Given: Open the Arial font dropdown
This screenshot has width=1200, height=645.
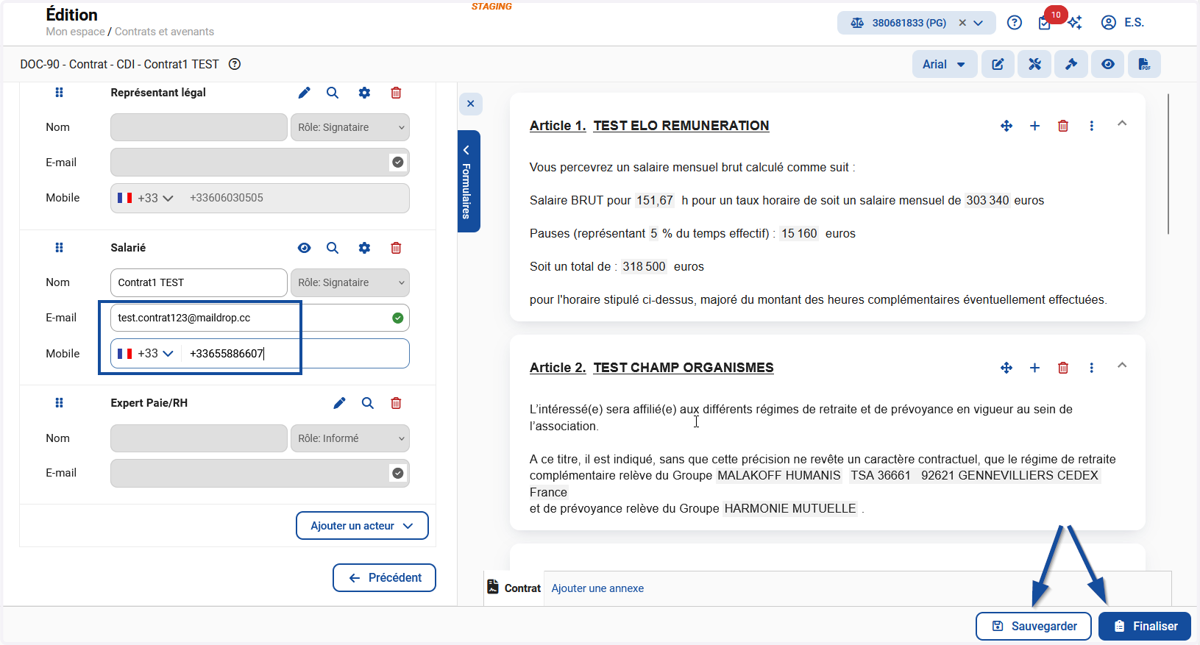Looking at the screenshot, I should [943, 64].
